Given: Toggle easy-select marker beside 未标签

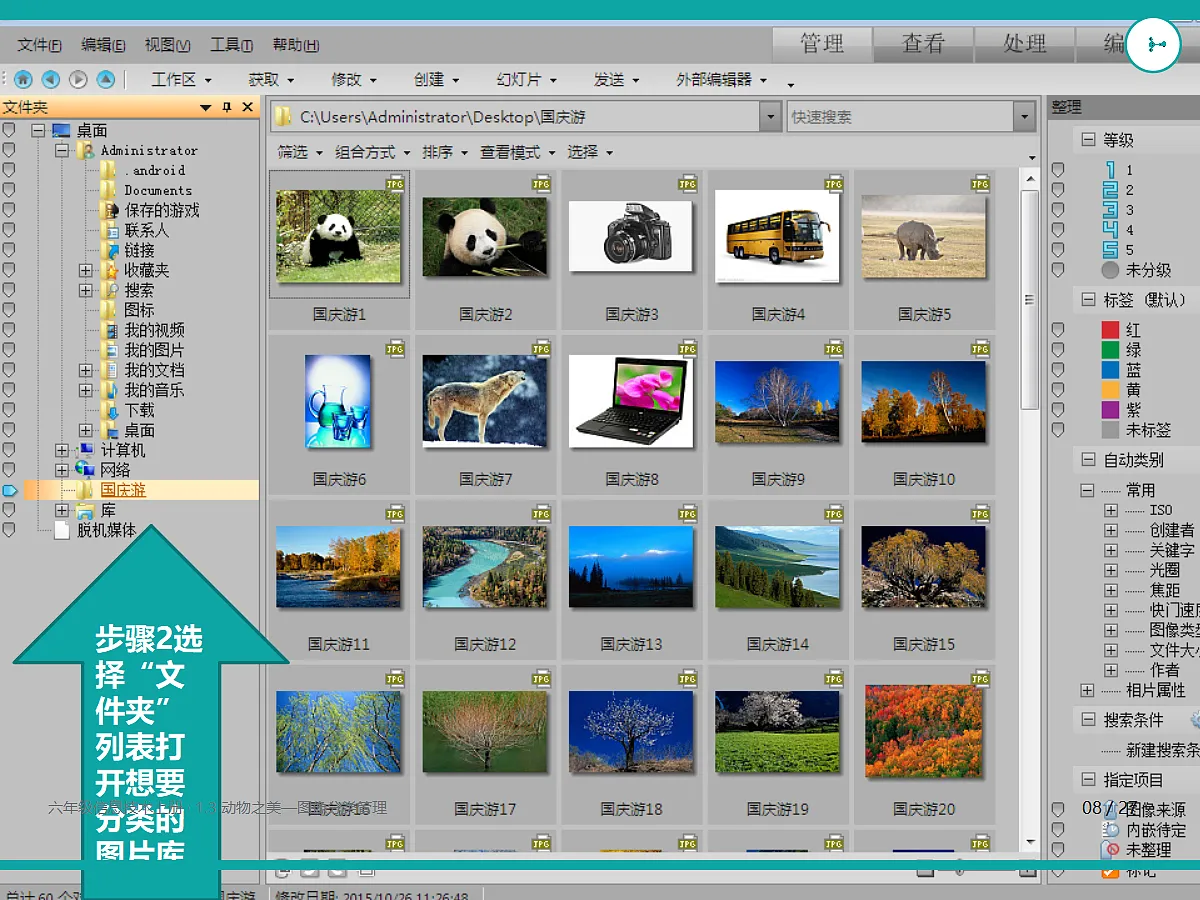Looking at the screenshot, I should 1058,430.
